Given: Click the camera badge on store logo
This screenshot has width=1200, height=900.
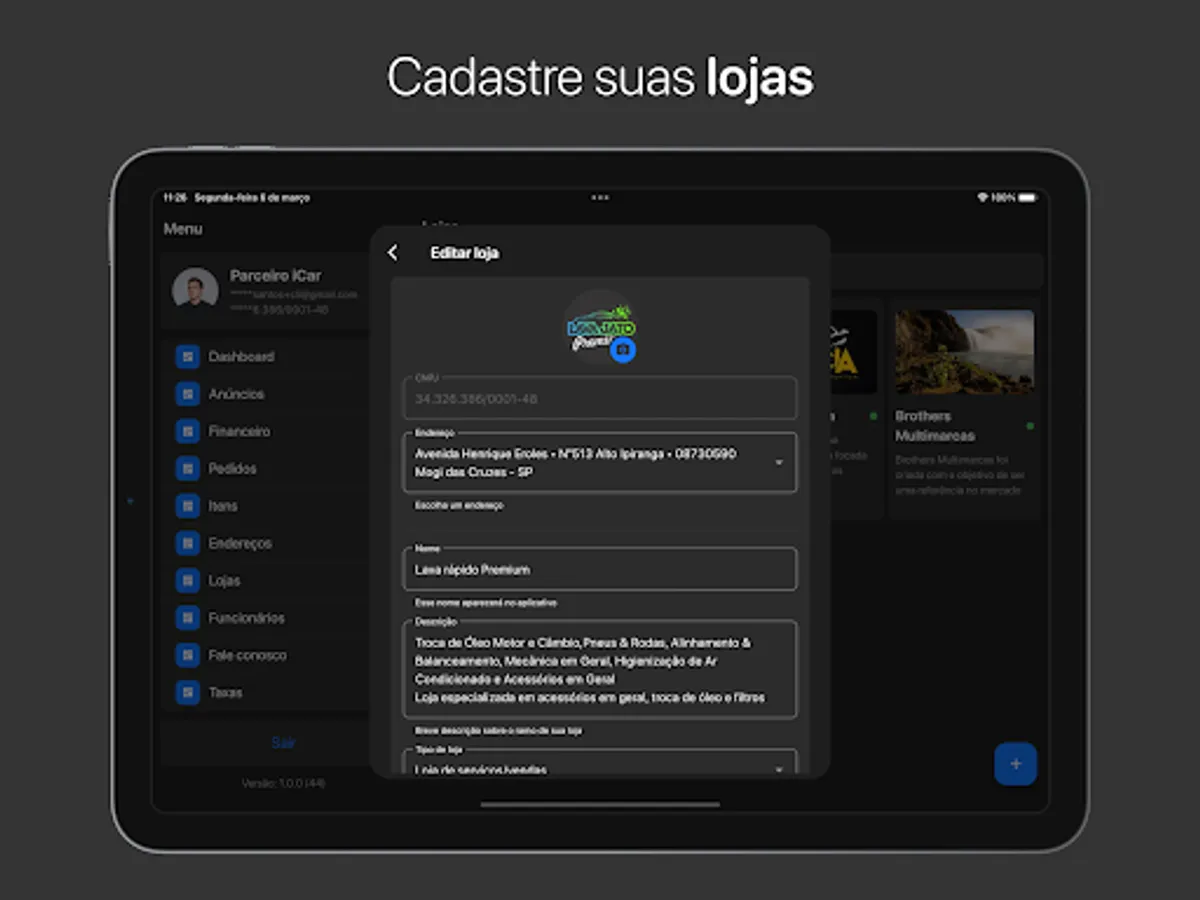Looking at the screenshot, I should 622,349.
